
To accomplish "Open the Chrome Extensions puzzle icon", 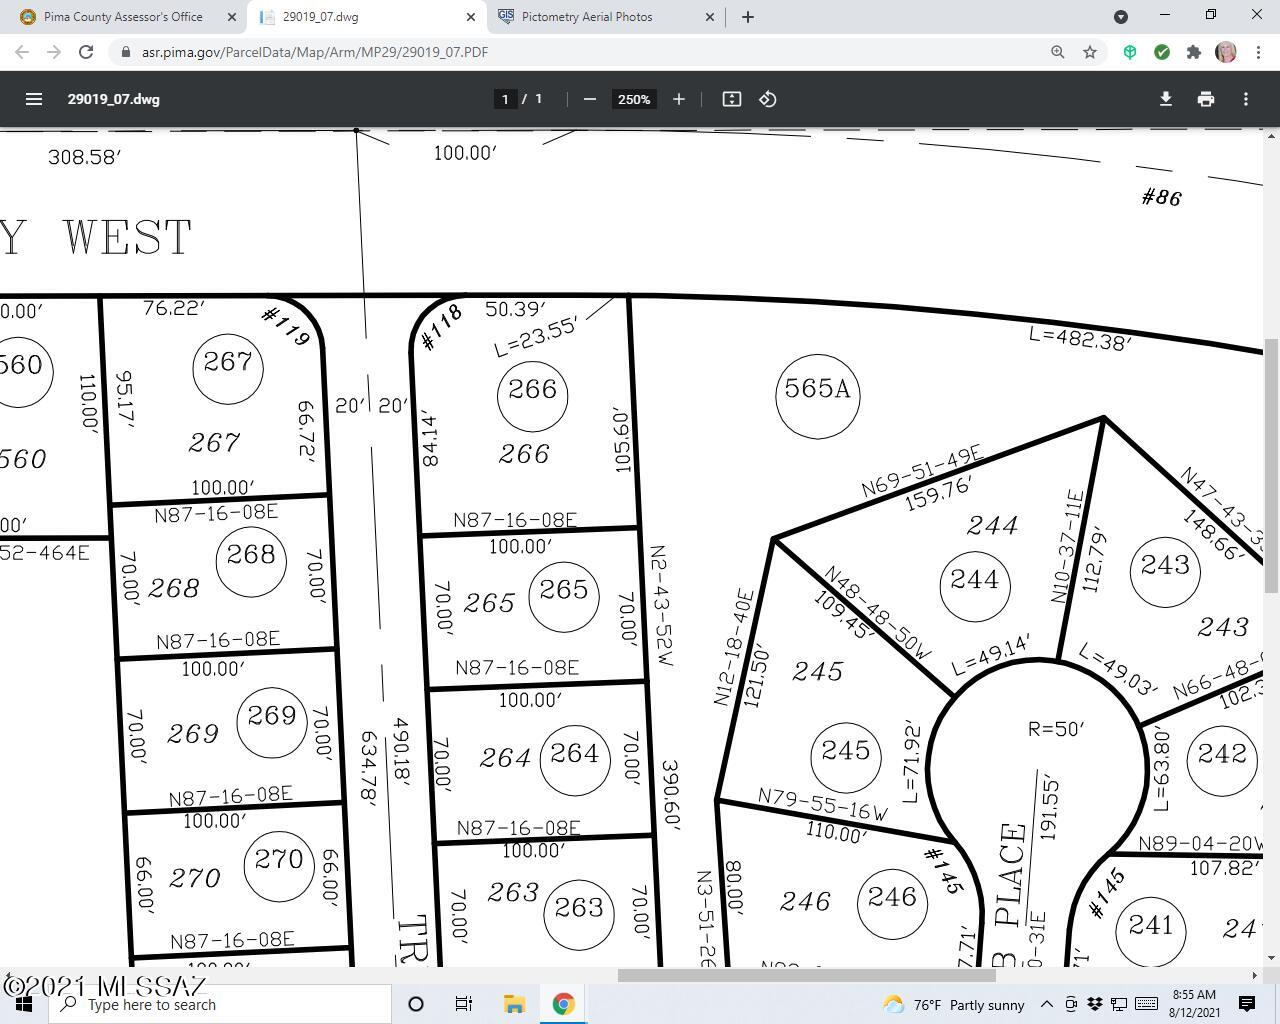I will coord(1194,52).
